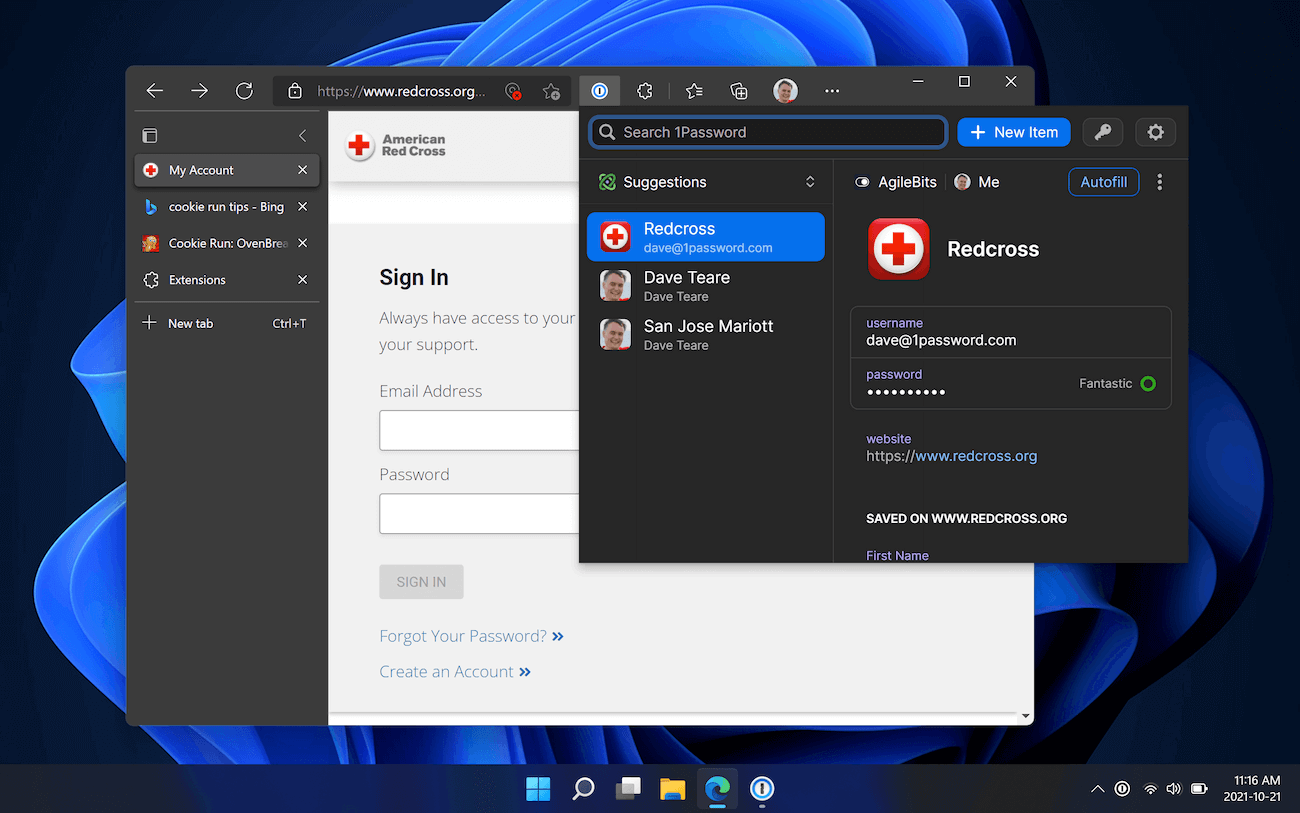
Task: Open the Collections icon in the Edge toolbar
Action: click(739, 91)
